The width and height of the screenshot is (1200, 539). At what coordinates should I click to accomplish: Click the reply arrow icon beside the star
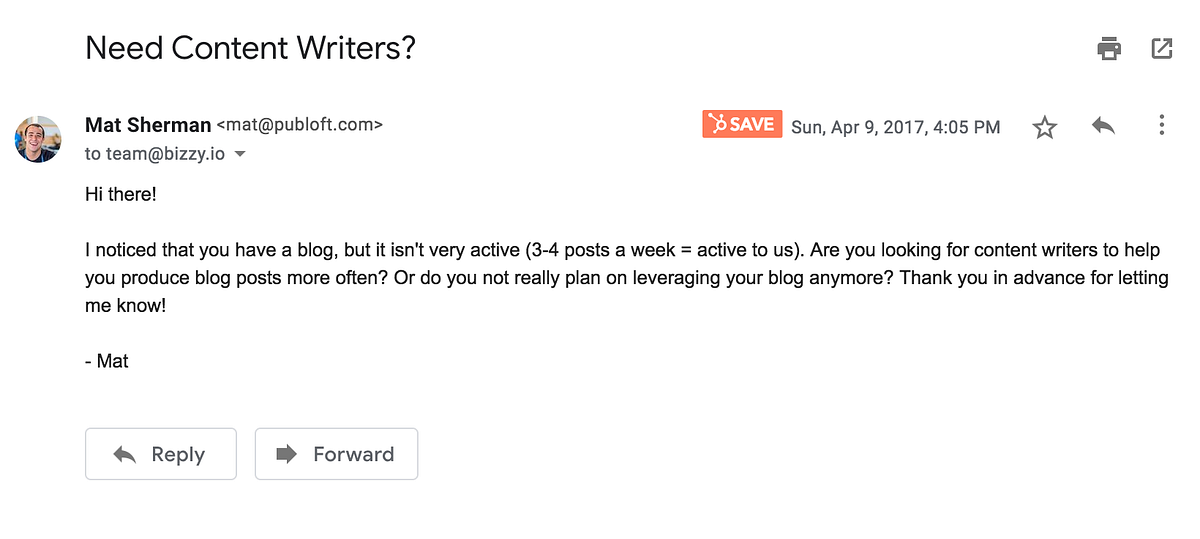[x=1103, y=126]
